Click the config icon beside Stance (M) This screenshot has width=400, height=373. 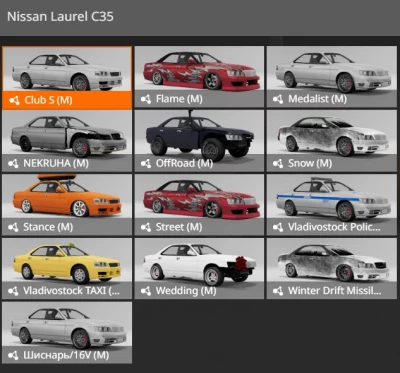coord(13,227)
